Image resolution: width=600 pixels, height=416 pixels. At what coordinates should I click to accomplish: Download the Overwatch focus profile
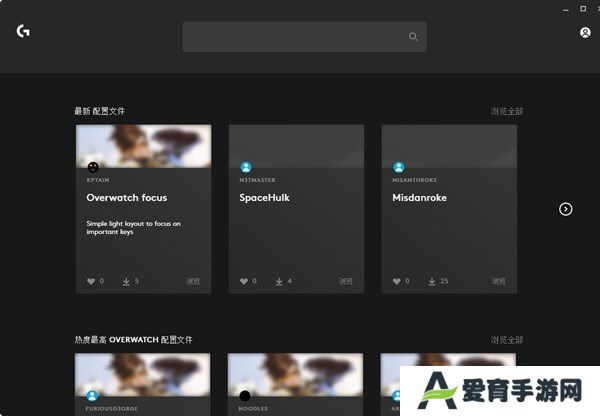[x=126, y=282]
